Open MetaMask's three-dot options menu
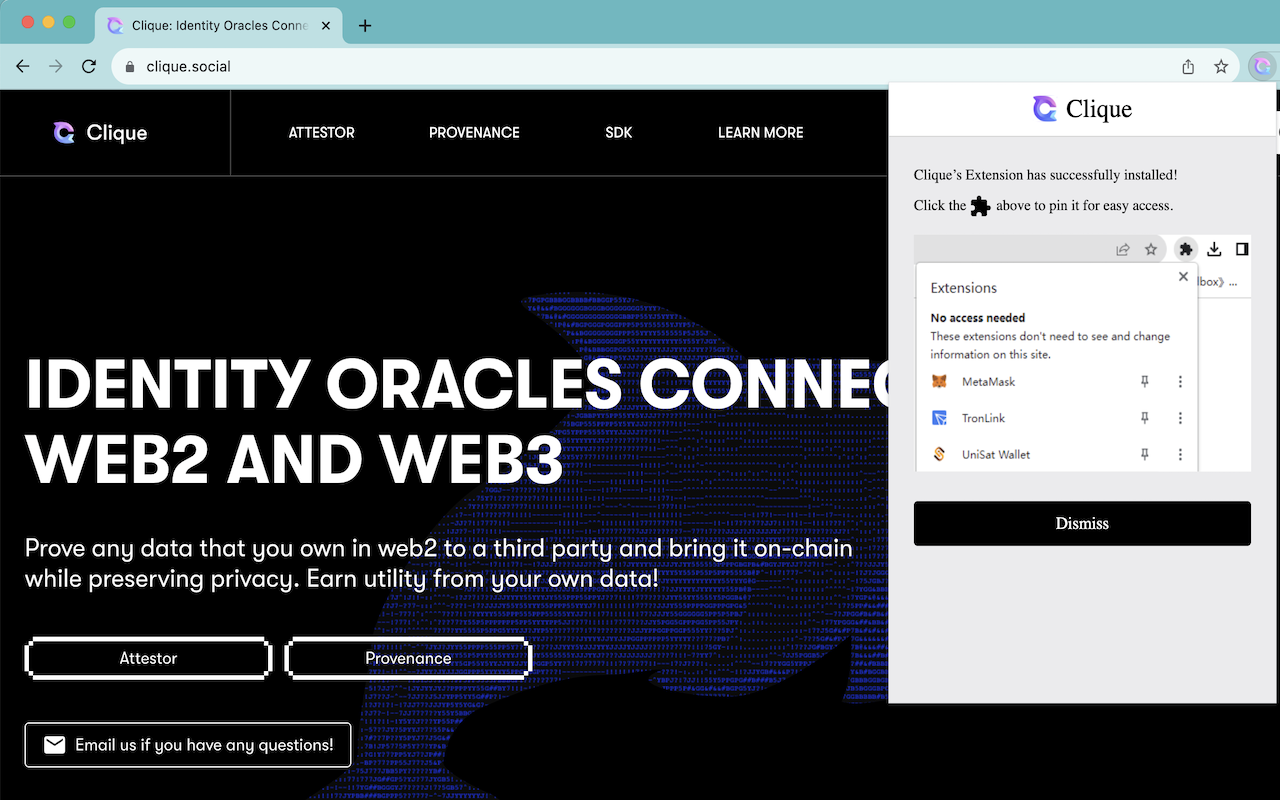Image resolution: width=1280 pixels, height=800 pixels. pyautogui.click(x=1180, y=381)
